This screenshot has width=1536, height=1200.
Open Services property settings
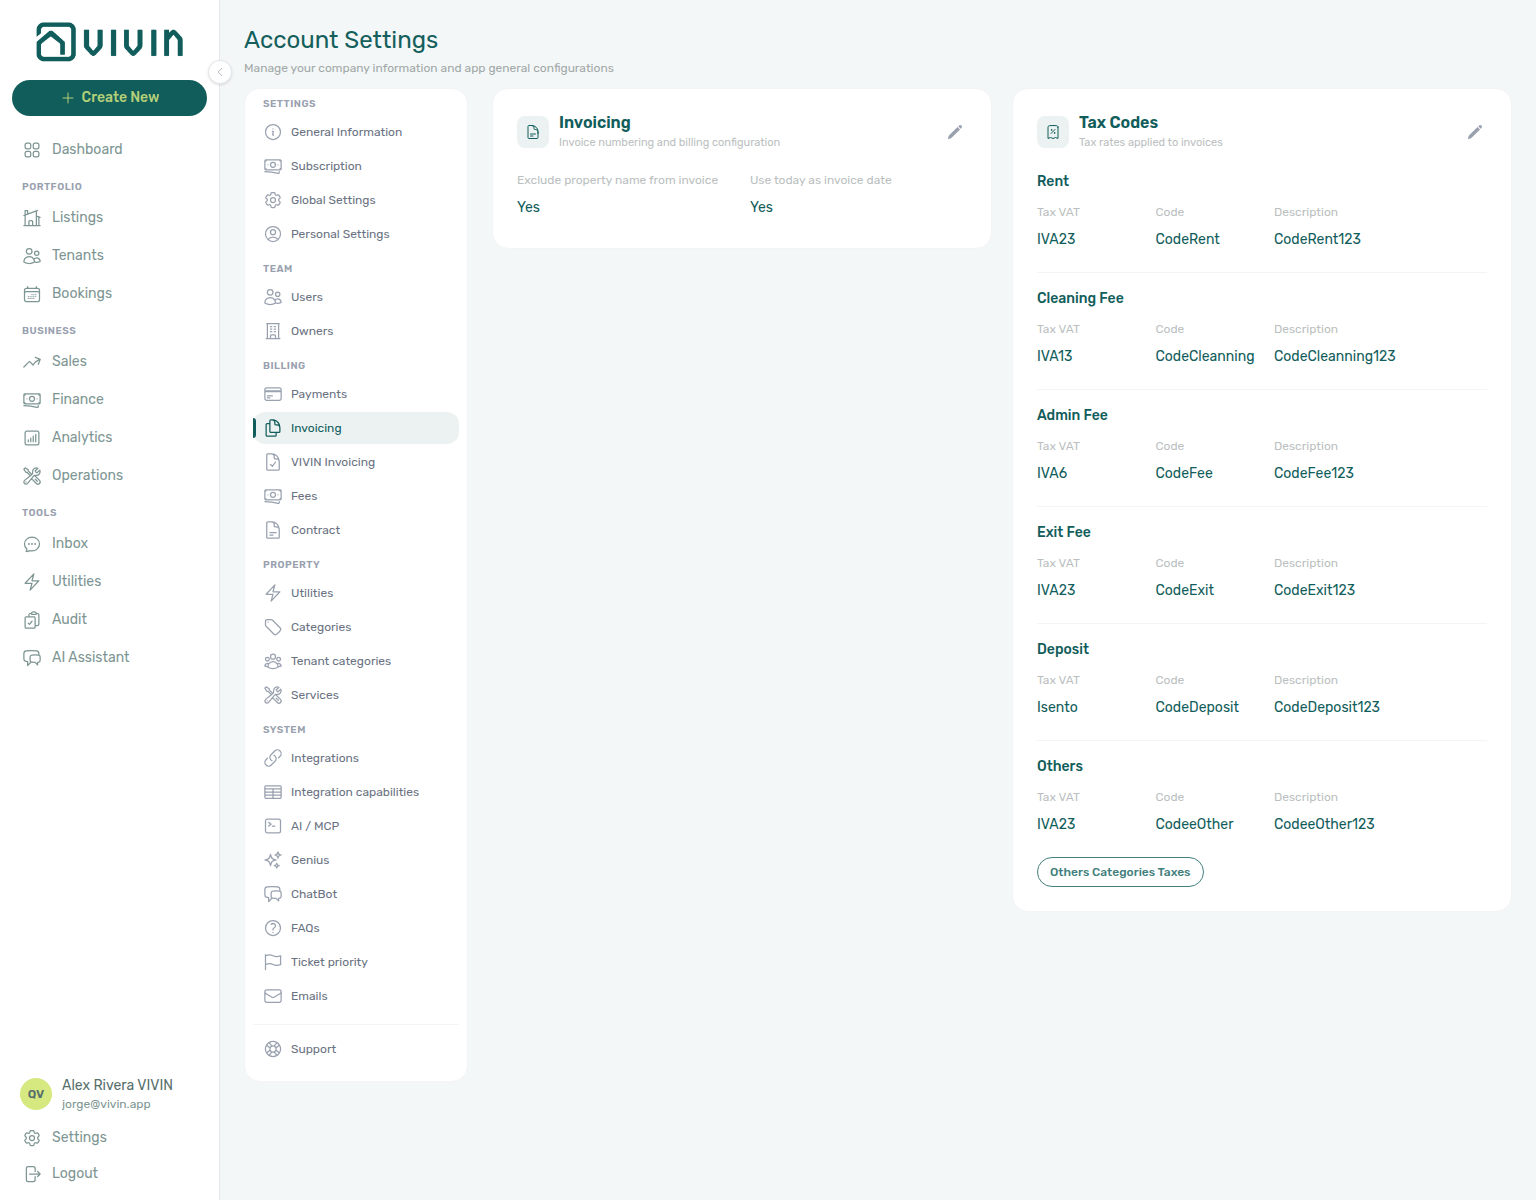coord(356,695)
